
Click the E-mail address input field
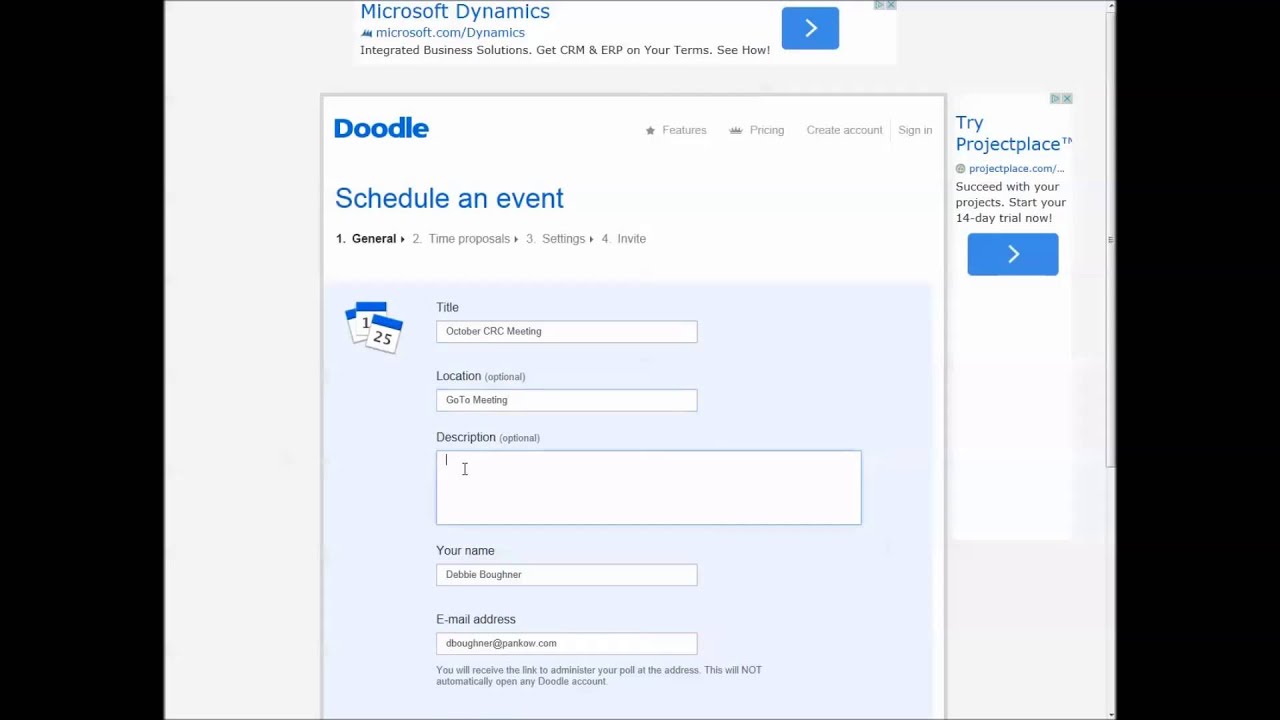[x=566, y=643]
